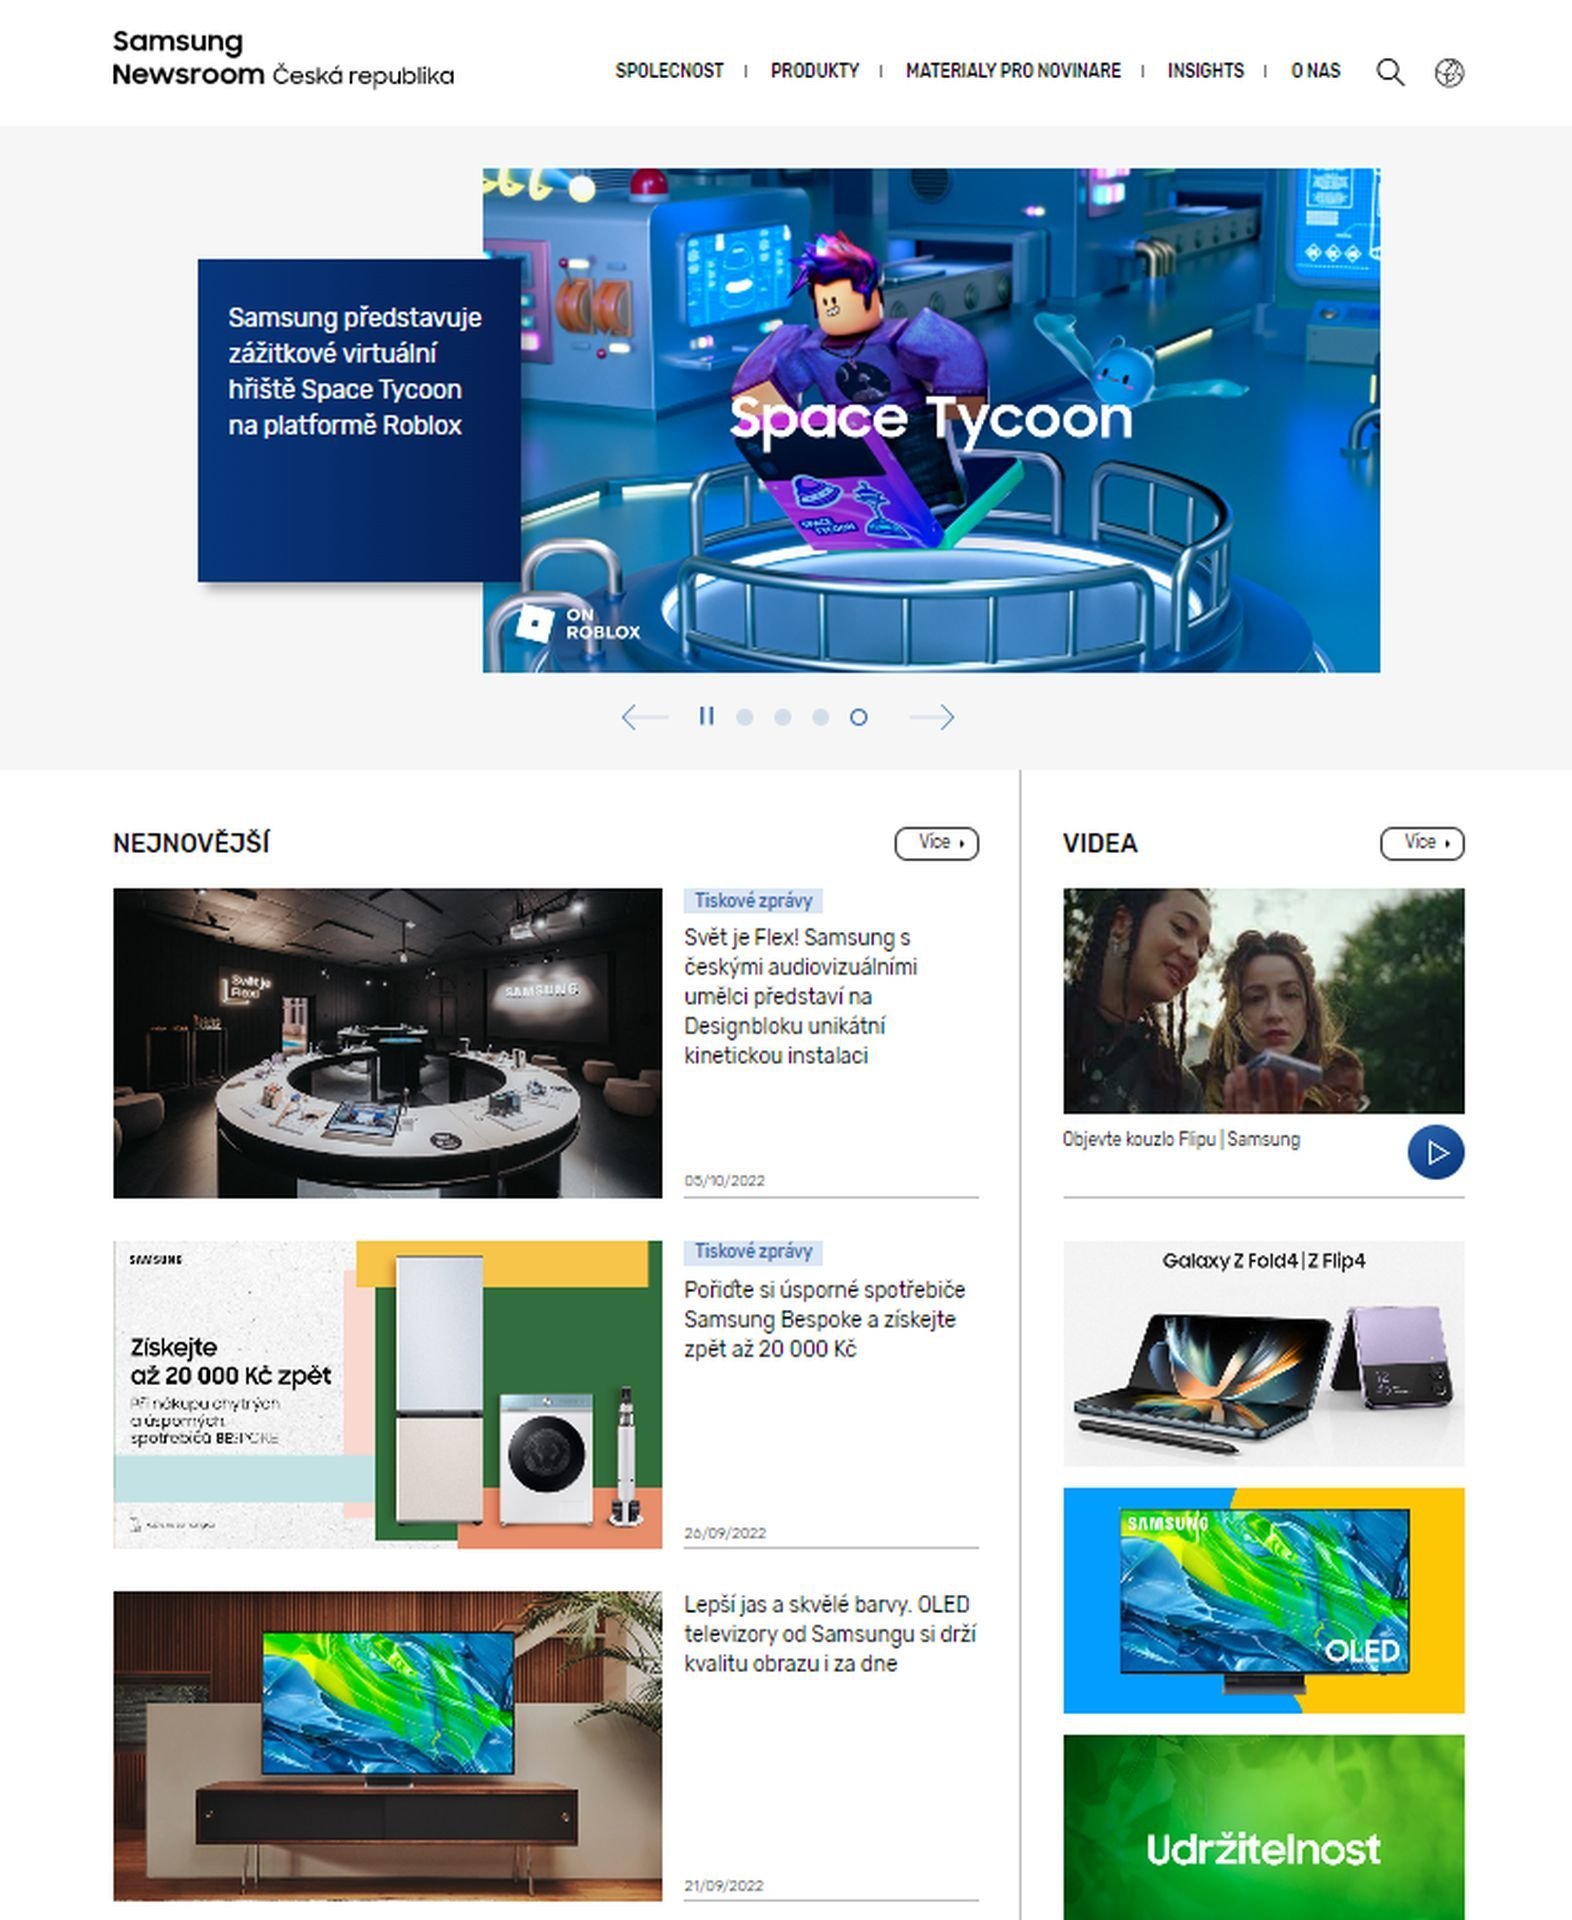Open MATERIÁLY PRO NOVINÁŘE menu
Screen dimensions: 1572x1920
[x=1013, y=71]
